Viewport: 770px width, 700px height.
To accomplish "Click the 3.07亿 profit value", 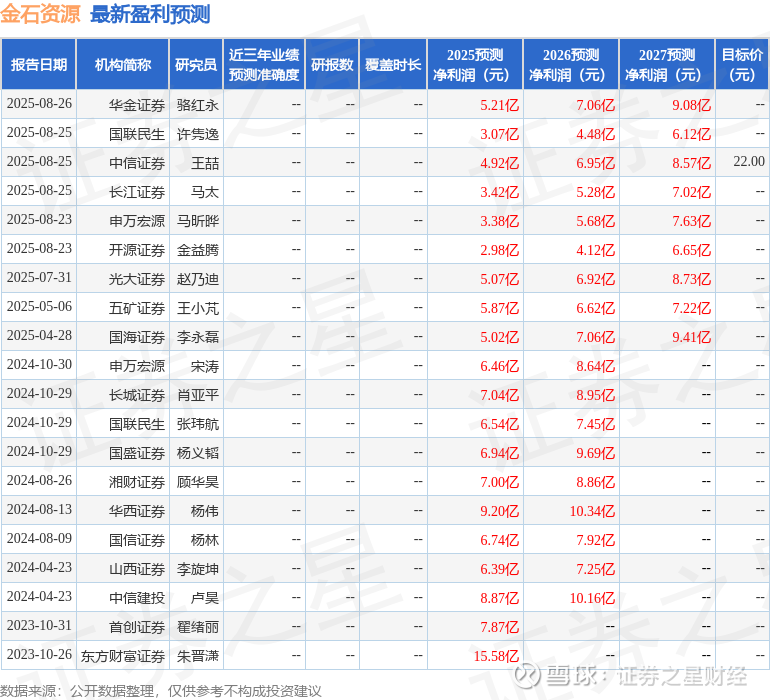I will click(499, 134).
